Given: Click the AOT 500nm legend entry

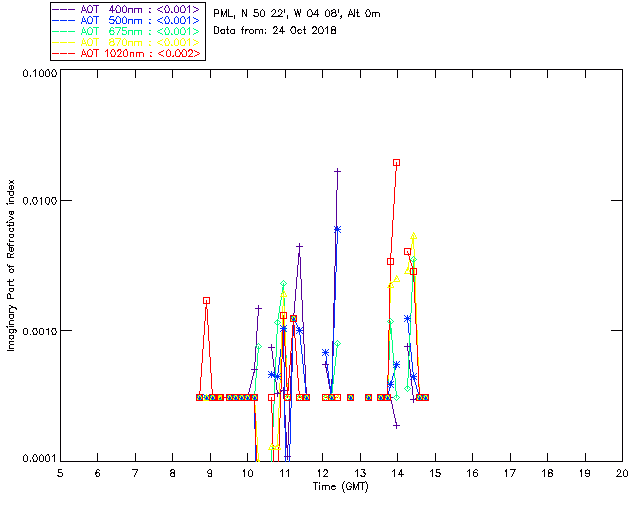Looking at the screenshot, I should pyautogui.click(x=127, y=20).
